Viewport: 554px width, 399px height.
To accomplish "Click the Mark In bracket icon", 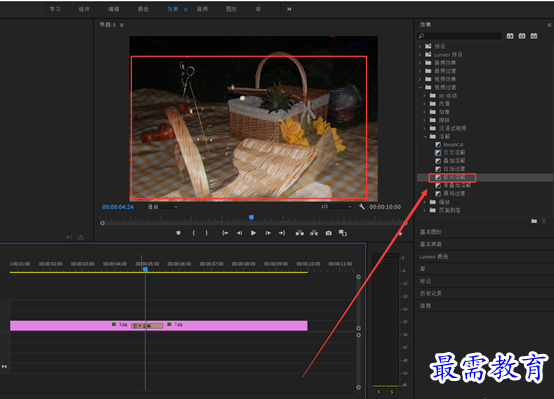I will [x=194, y=233].
